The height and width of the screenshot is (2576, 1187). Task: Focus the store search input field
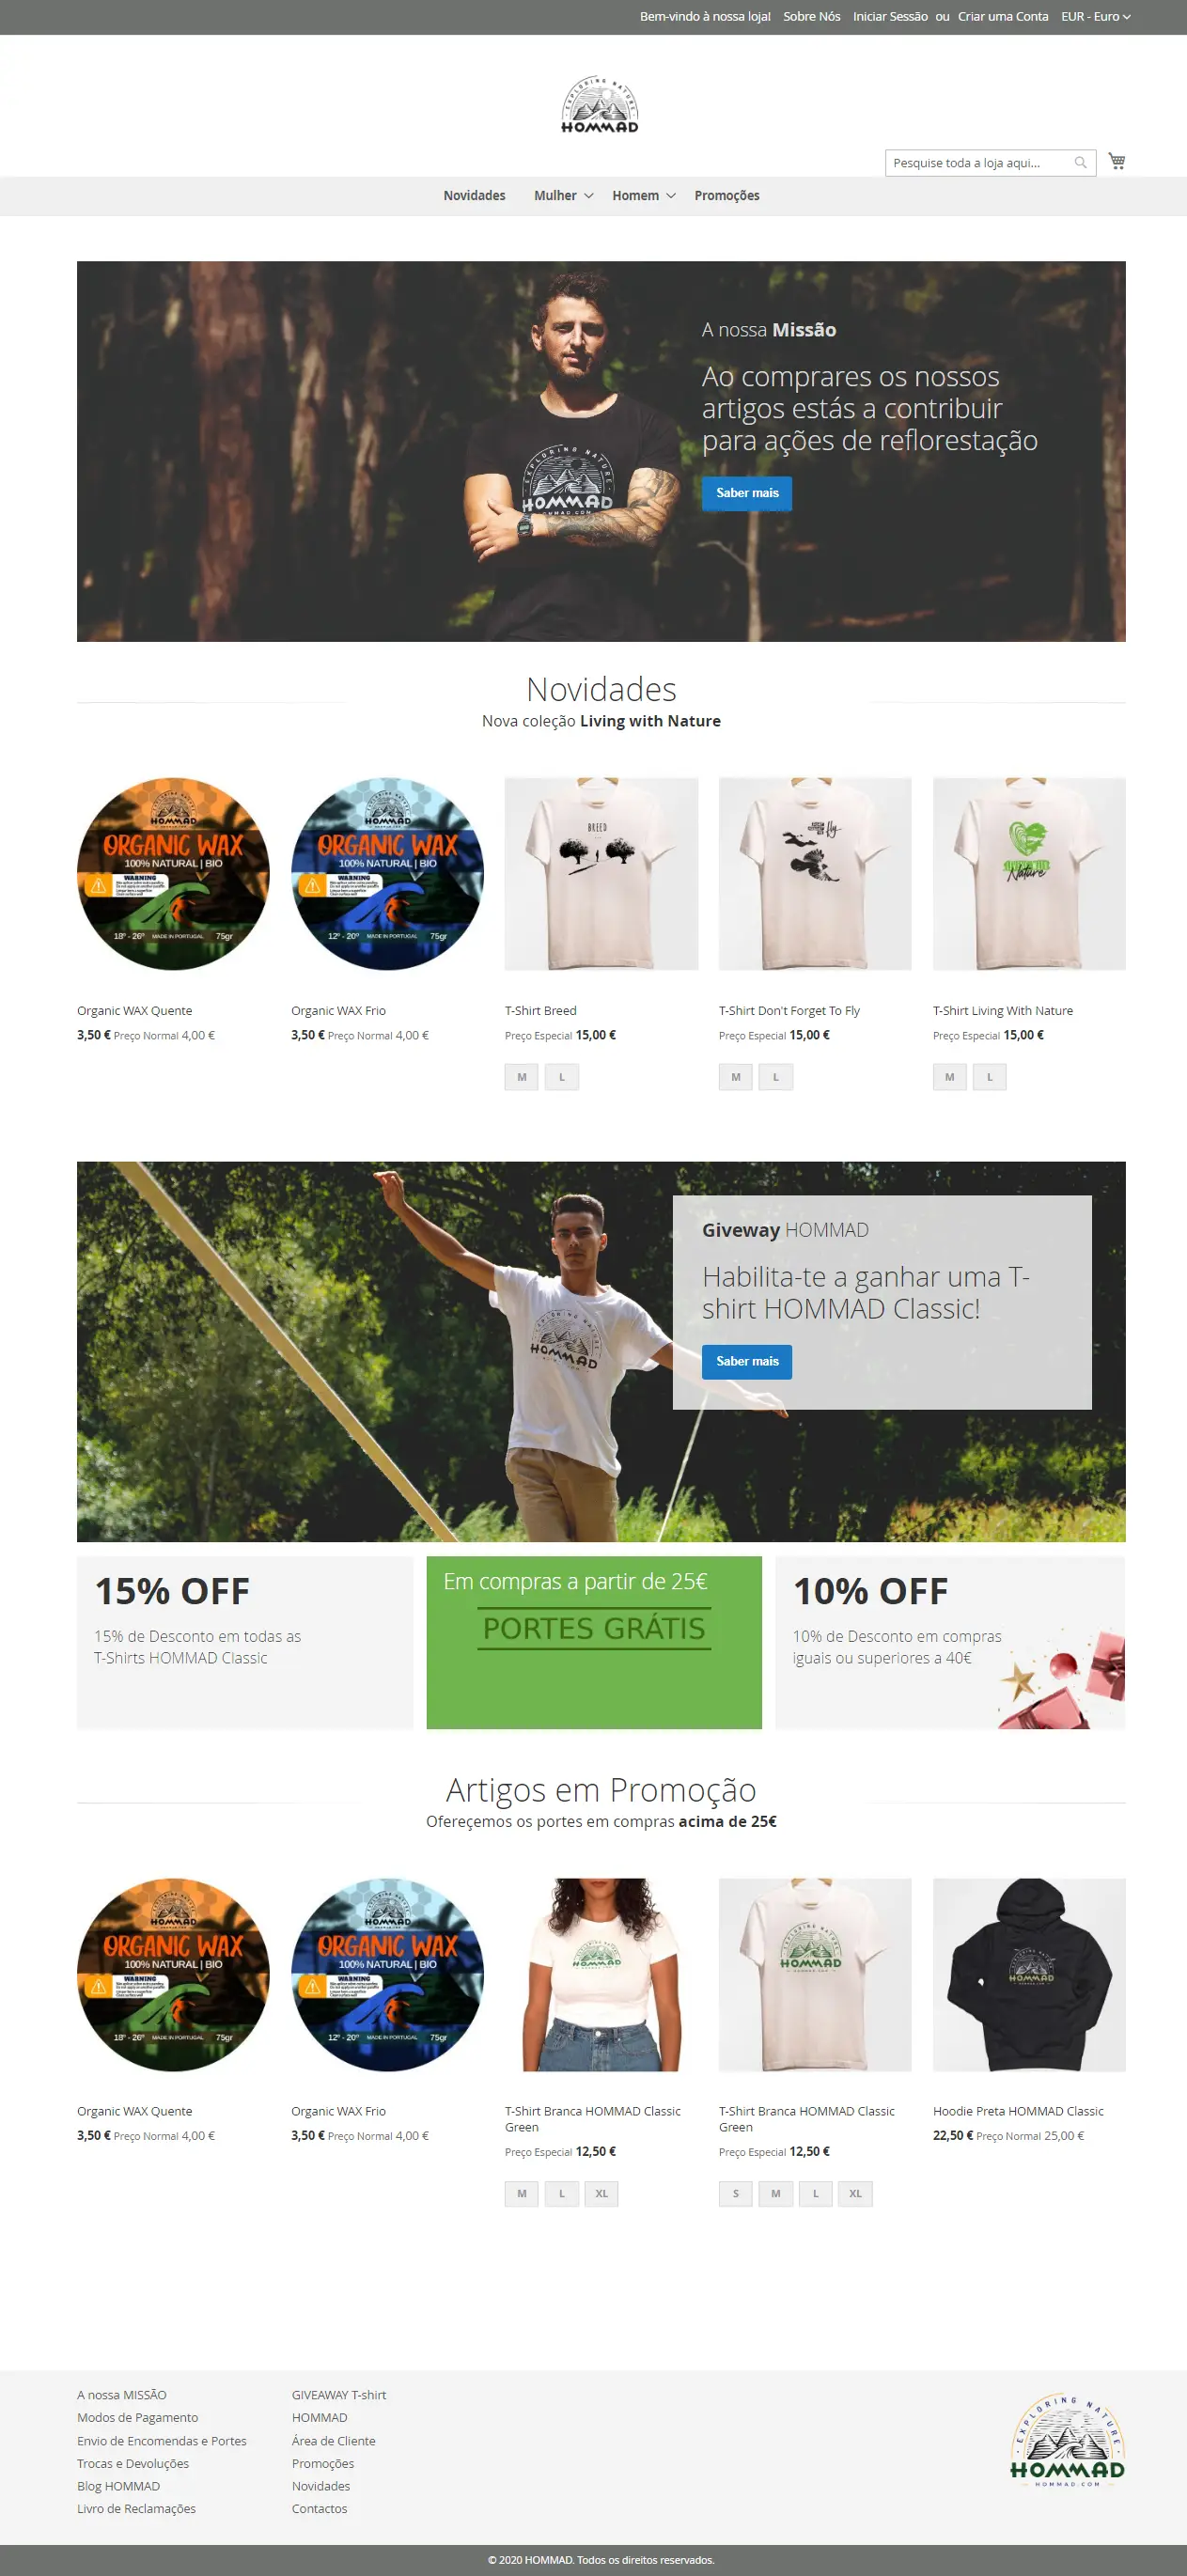click(980, 163)
